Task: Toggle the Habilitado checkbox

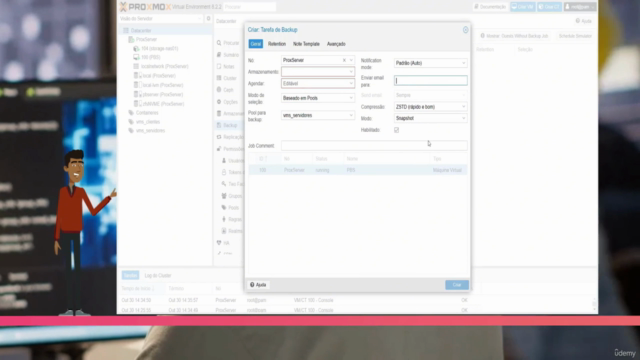Action: [x=396, y=130]
